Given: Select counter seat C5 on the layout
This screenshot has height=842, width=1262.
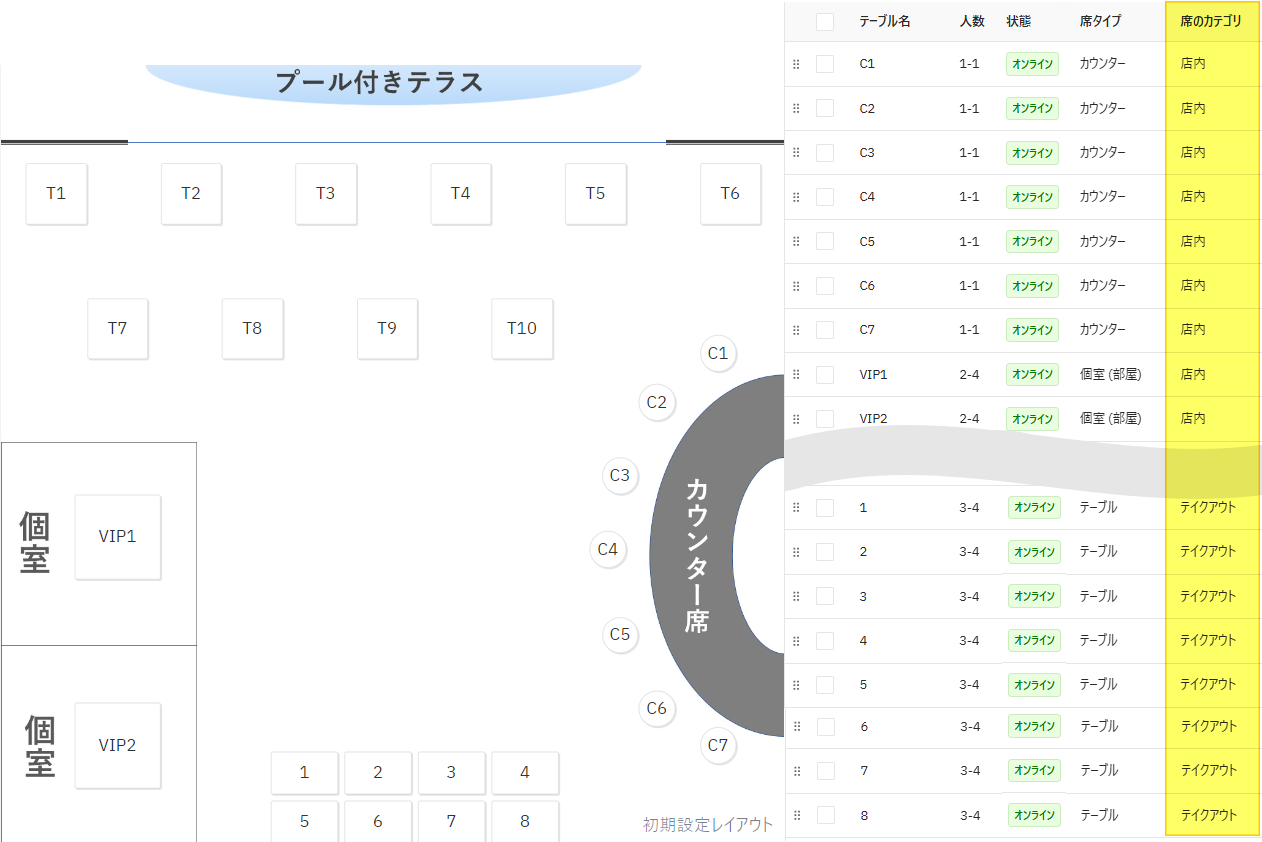Looking at the screenshot, I should pyautogui.click(x=620, y=634).
